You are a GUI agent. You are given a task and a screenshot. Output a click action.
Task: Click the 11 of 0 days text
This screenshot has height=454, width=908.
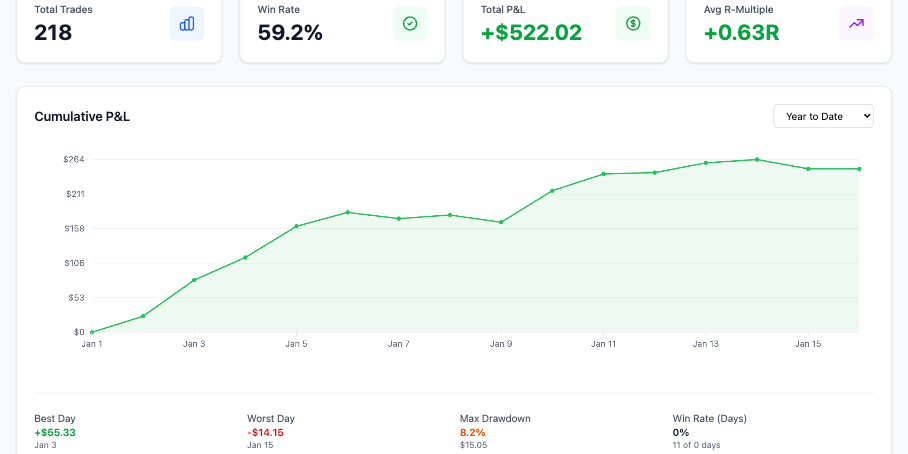697,445
